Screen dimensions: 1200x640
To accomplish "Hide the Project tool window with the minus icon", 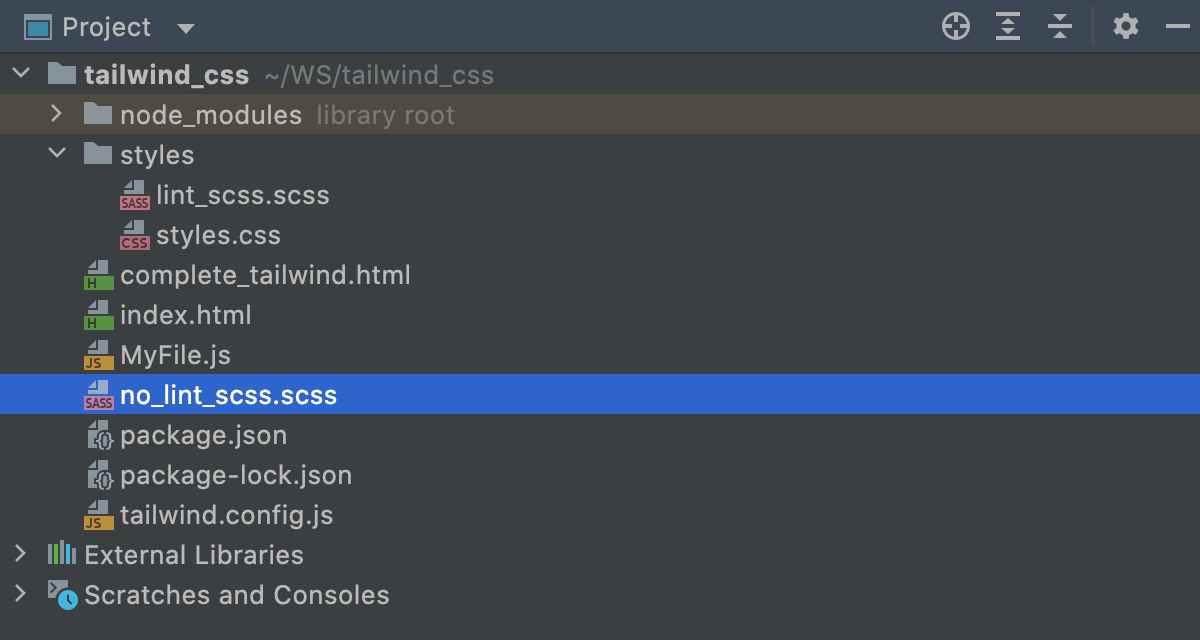I will 1177,27.
